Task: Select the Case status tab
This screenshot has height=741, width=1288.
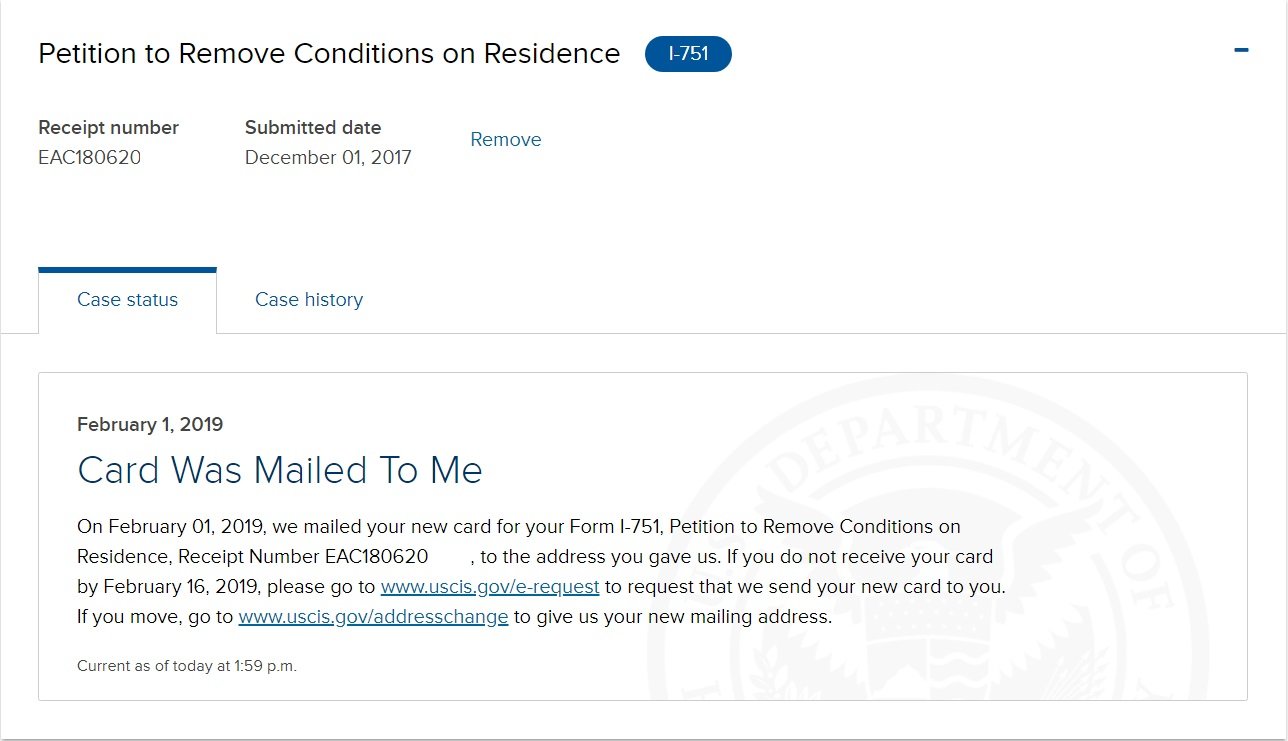Action: click(127, 300)
